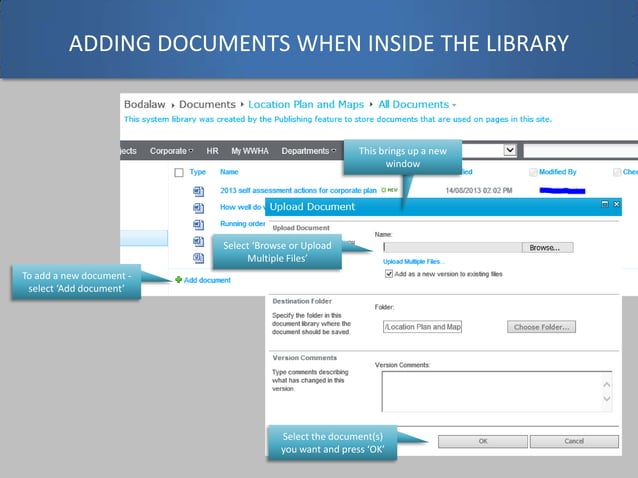Click the Version Comments scroll down arrow

tap(607, 399)
